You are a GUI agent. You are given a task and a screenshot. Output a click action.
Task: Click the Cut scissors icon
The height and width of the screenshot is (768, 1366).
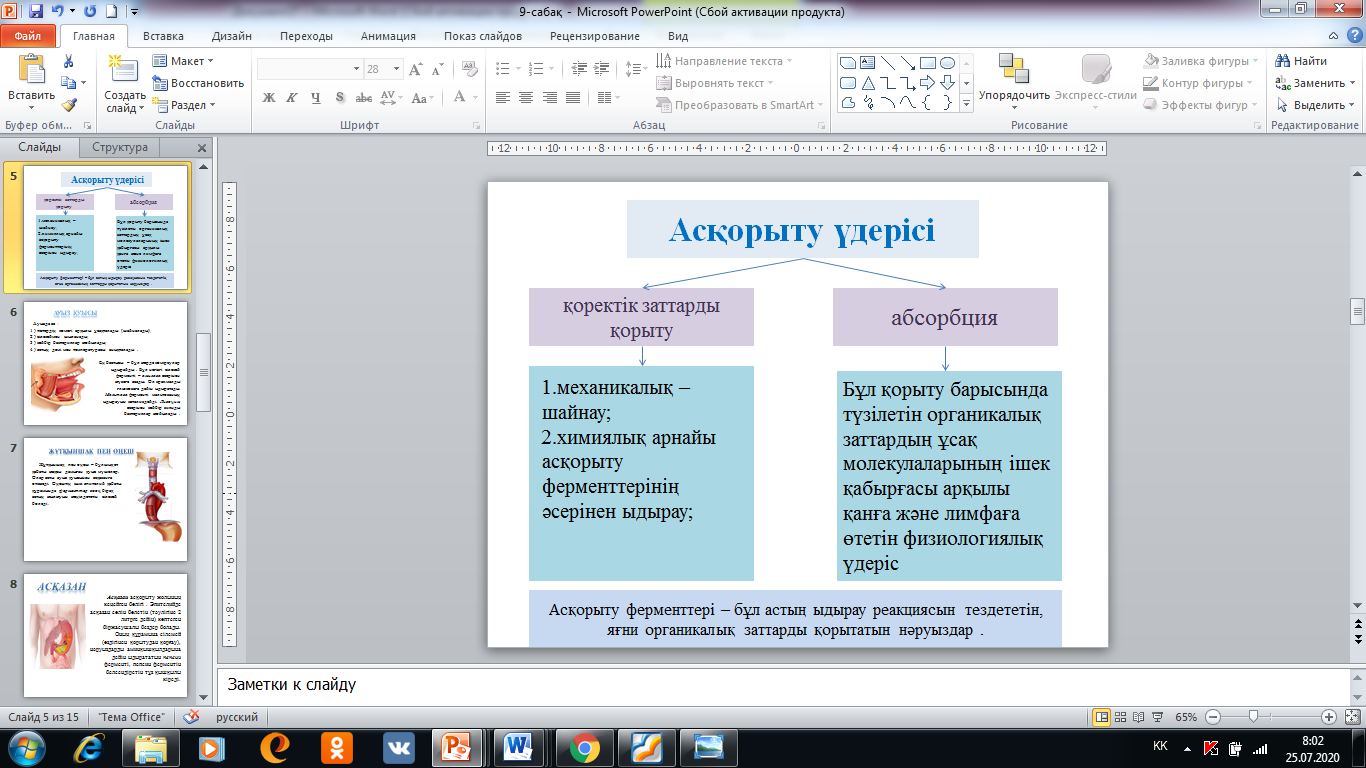coord(68,61)
